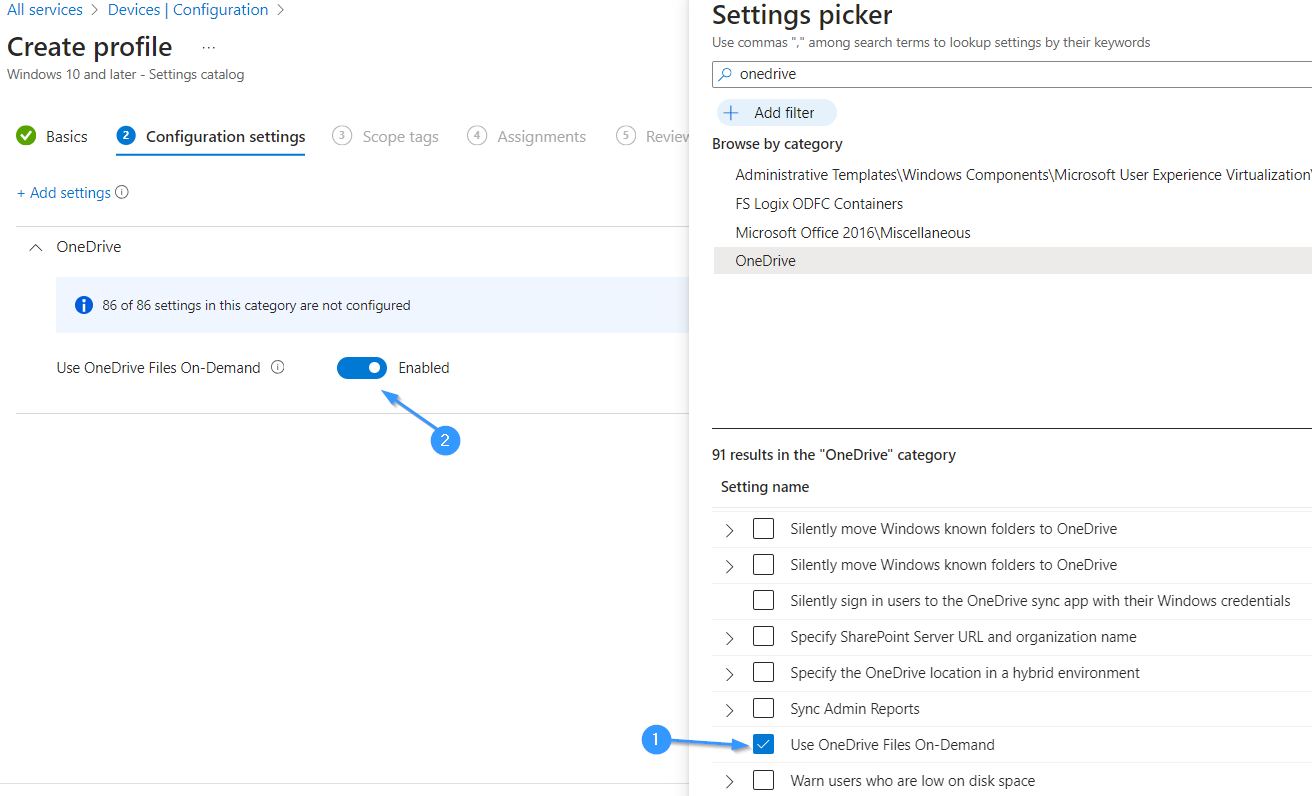Expand second Silently move Windows known folders row

pyautogui.click(x=729, y=566)
